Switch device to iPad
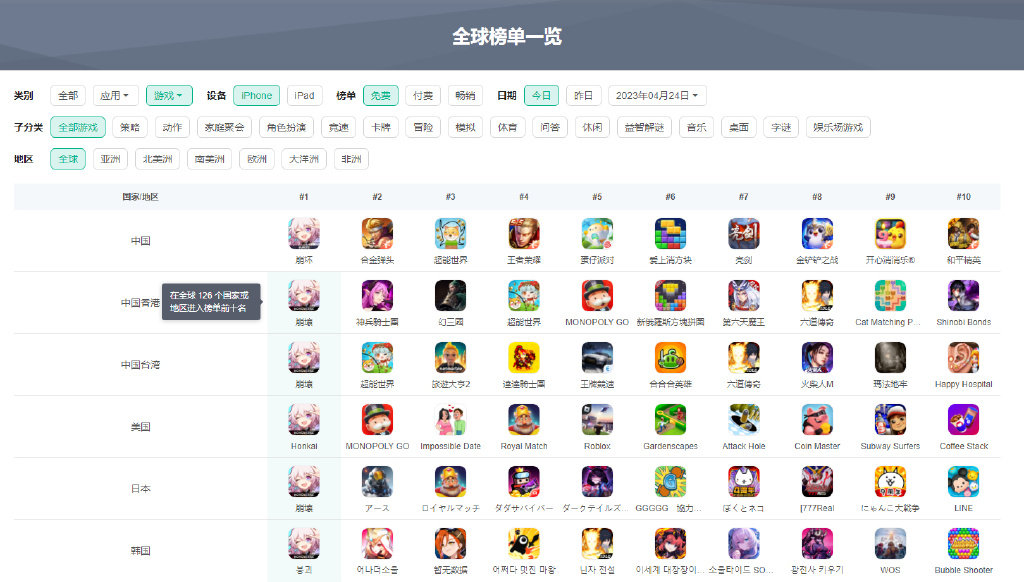The height and width of the screenshot is (582, 1024). tap(305, 96)
